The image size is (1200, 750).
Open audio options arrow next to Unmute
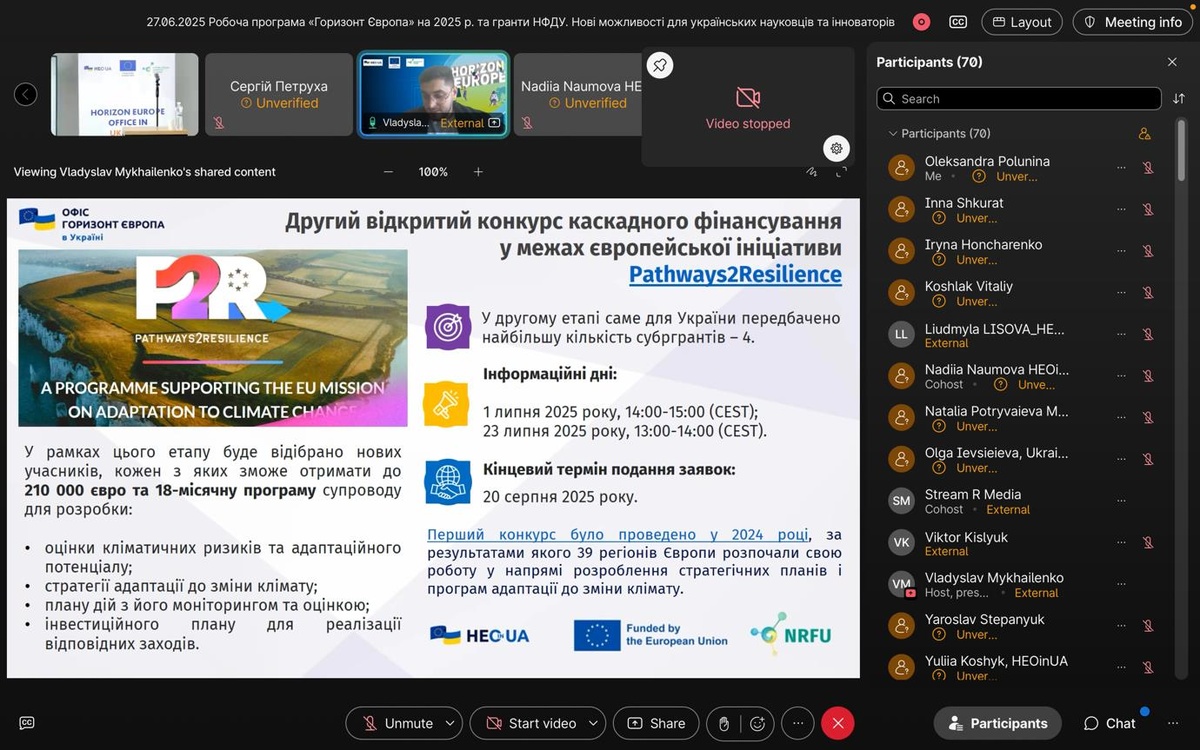tap(452, 723)
